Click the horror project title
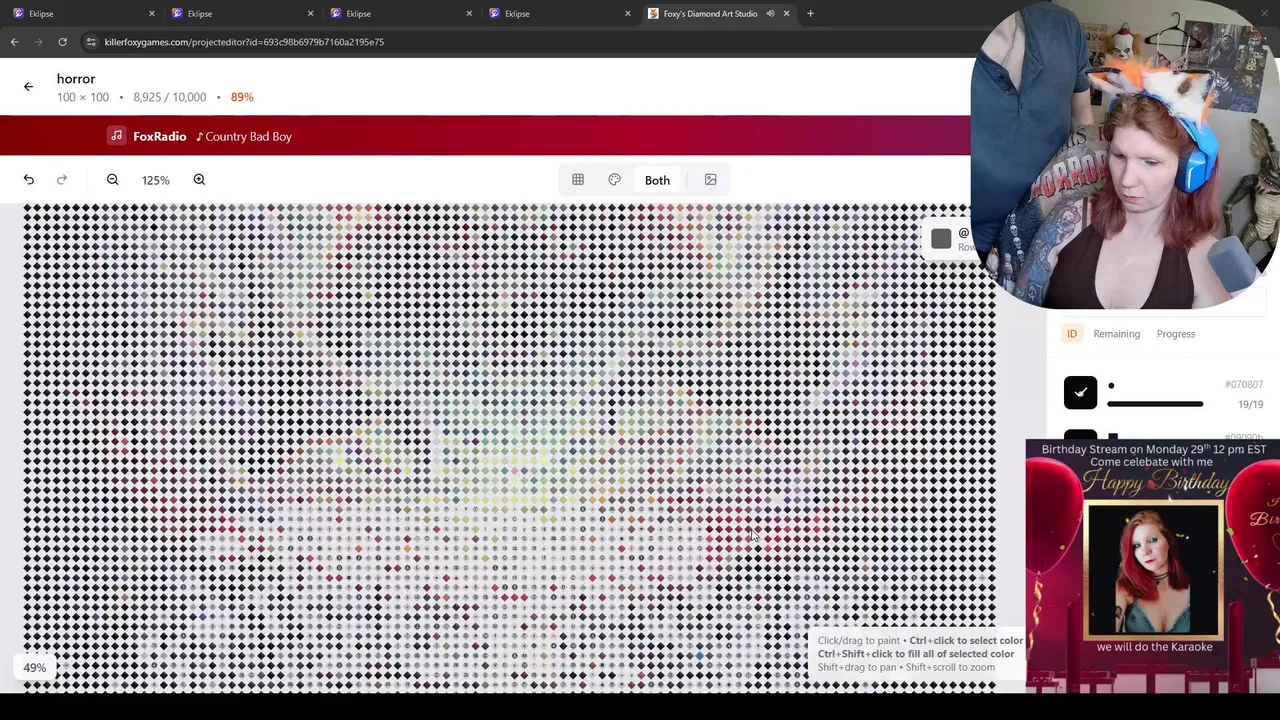1280x720 pixels. 76,79
